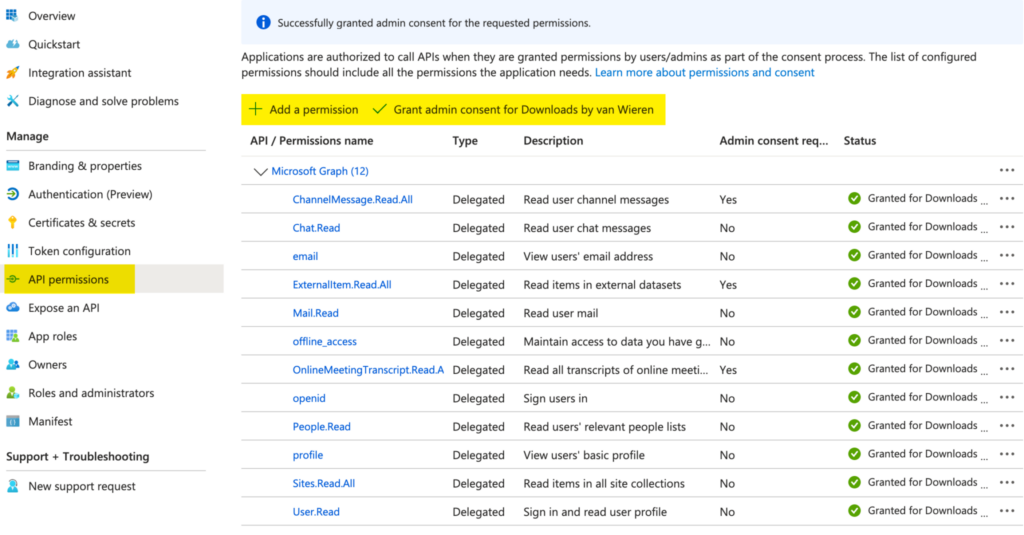Click the plus icon beside Add a permission
The height and width of the screenshot is (535, 1024).
pyautogui.click(x=255, y=109)
